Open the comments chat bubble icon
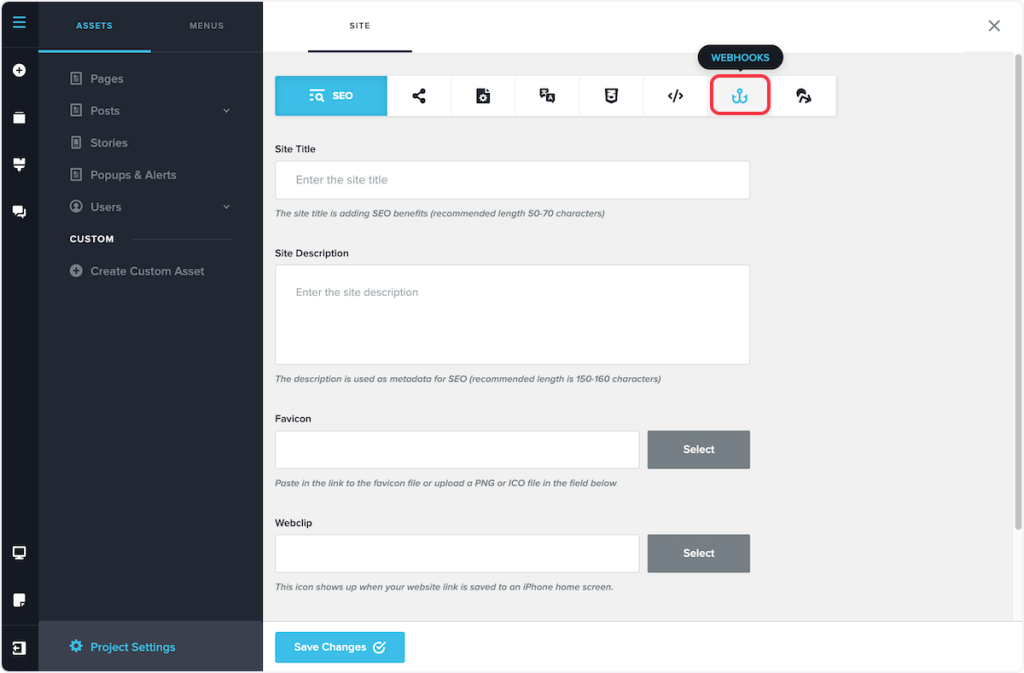Image resolution: width=1024 pixels, height=673 pixels. tap(19, 212)
